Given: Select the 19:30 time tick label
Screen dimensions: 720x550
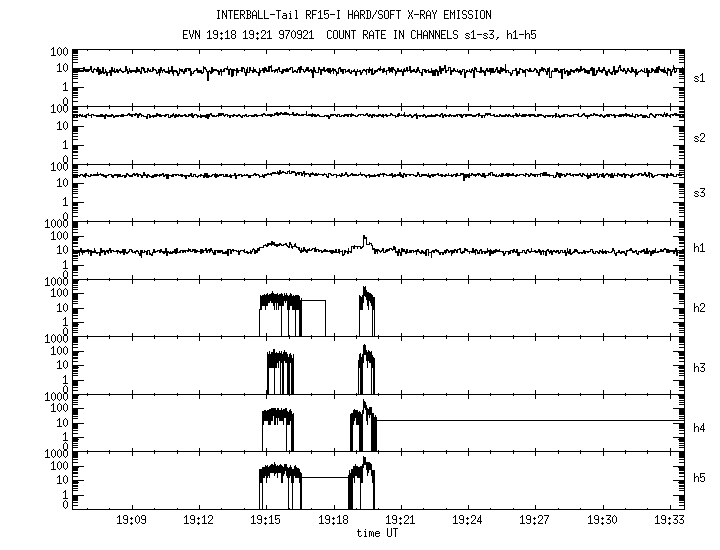Looking at the screenshot, I should tap(601, 521).
